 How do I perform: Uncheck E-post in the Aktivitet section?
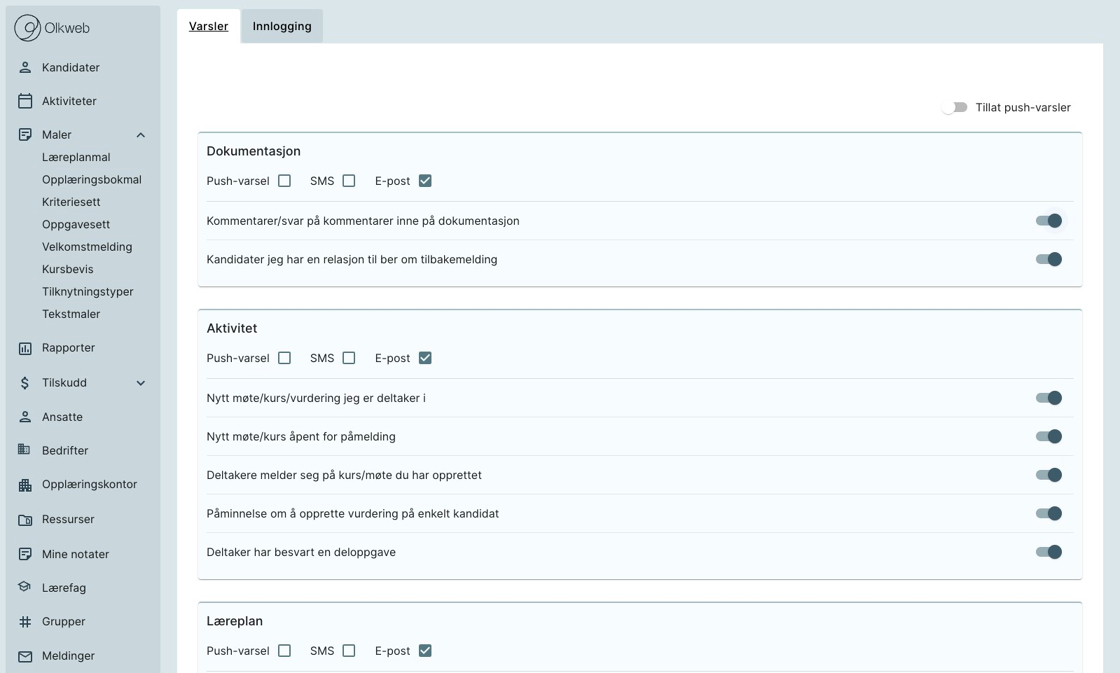click(x=425, y=358)
